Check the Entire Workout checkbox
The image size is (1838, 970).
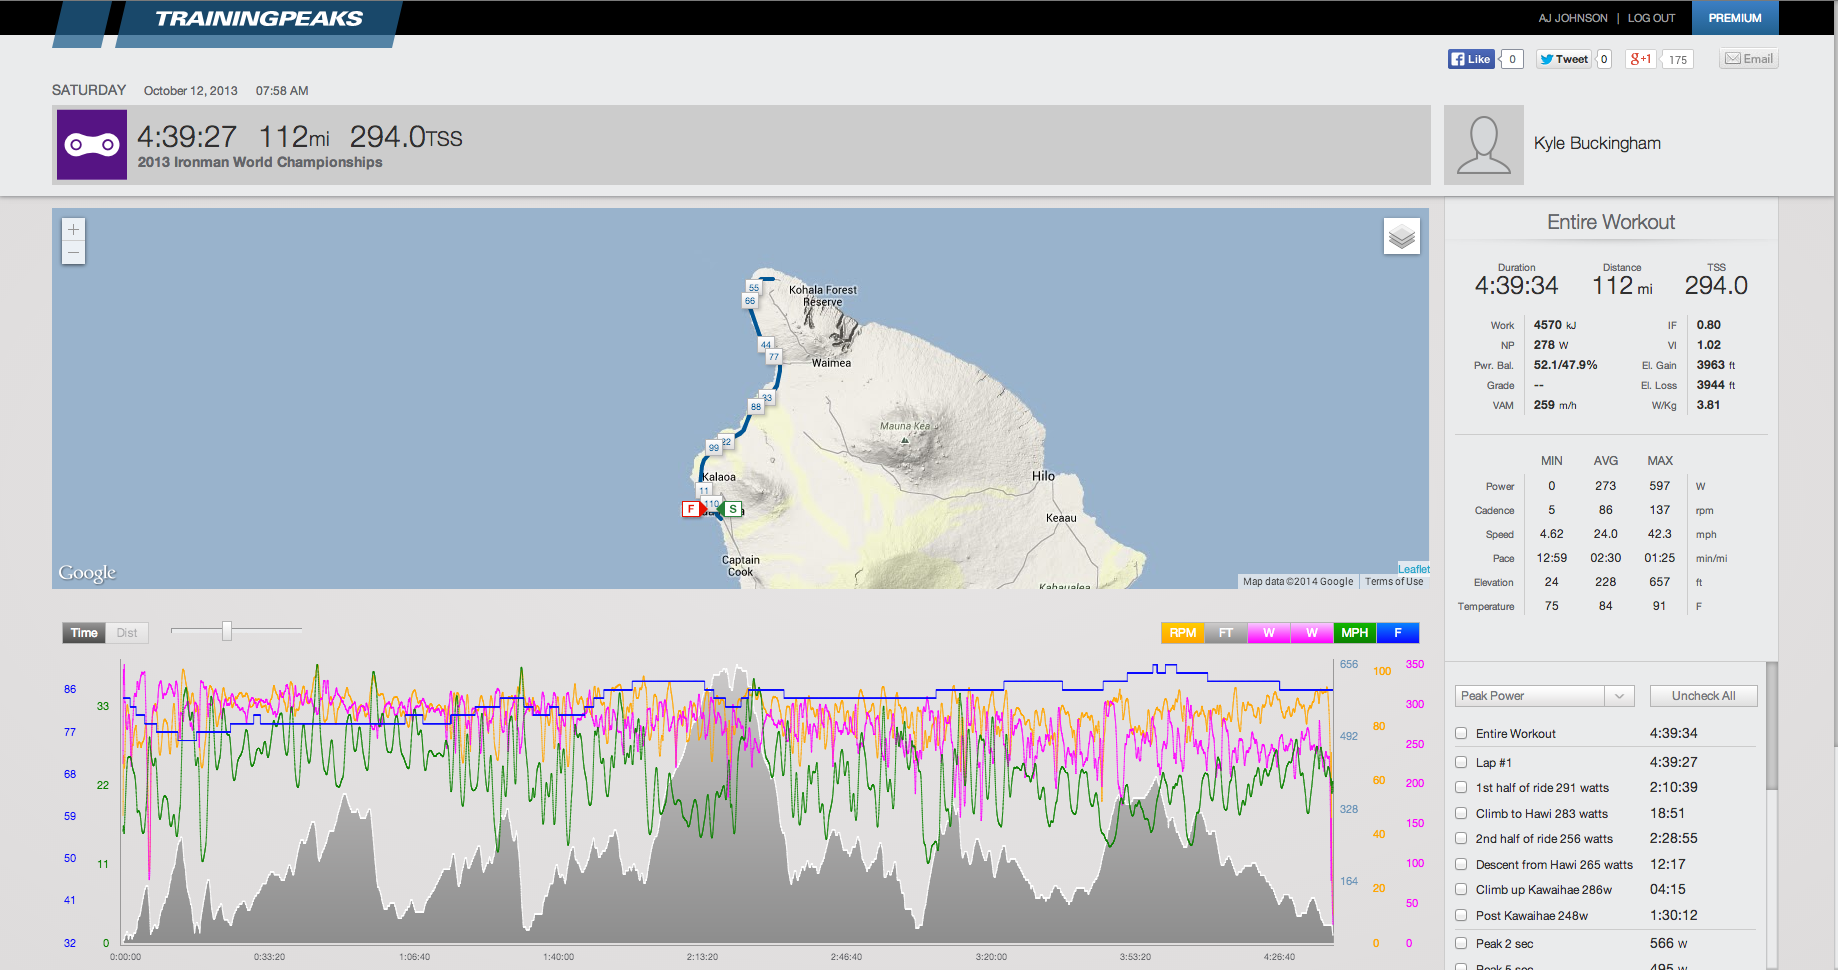[x=1461, y=733]
